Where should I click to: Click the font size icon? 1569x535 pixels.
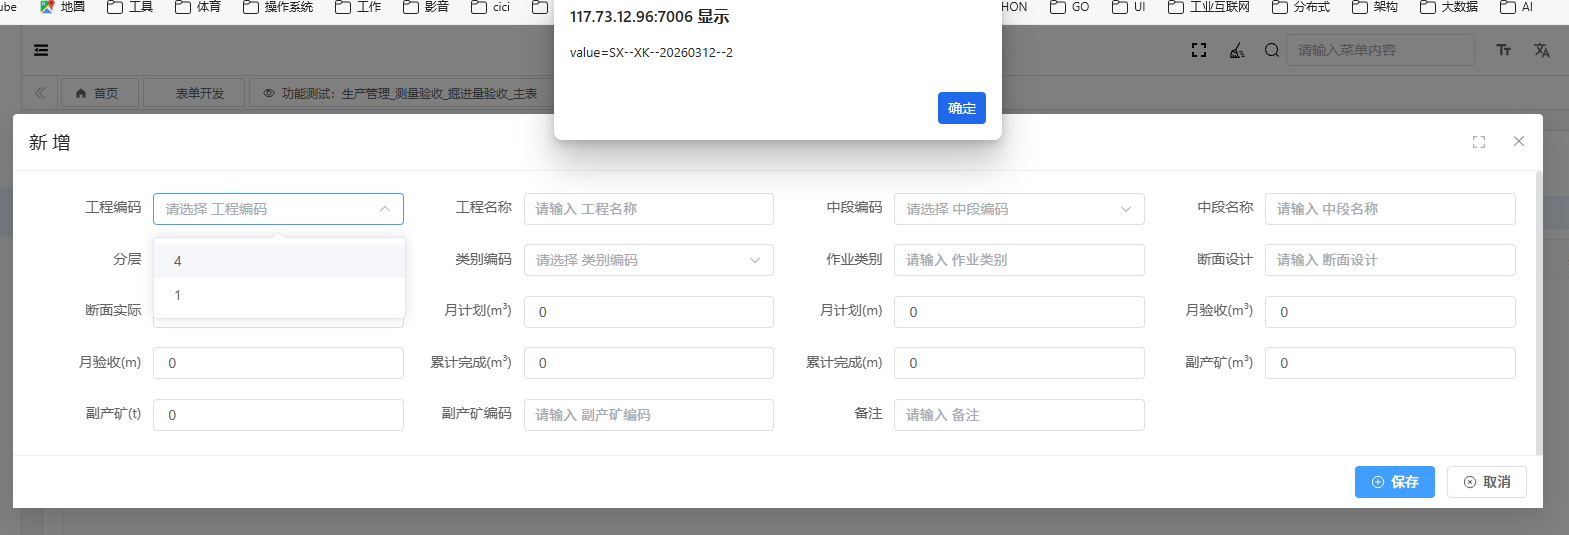point(1503,50)
